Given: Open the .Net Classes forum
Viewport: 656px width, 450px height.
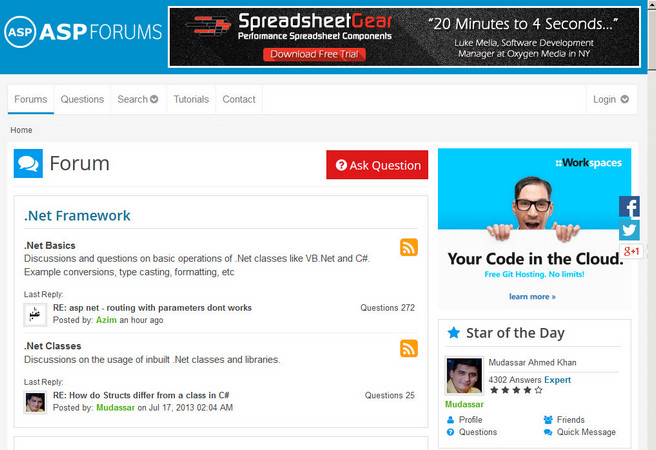Looking at the screenshot, I should (x=53, y=346).
